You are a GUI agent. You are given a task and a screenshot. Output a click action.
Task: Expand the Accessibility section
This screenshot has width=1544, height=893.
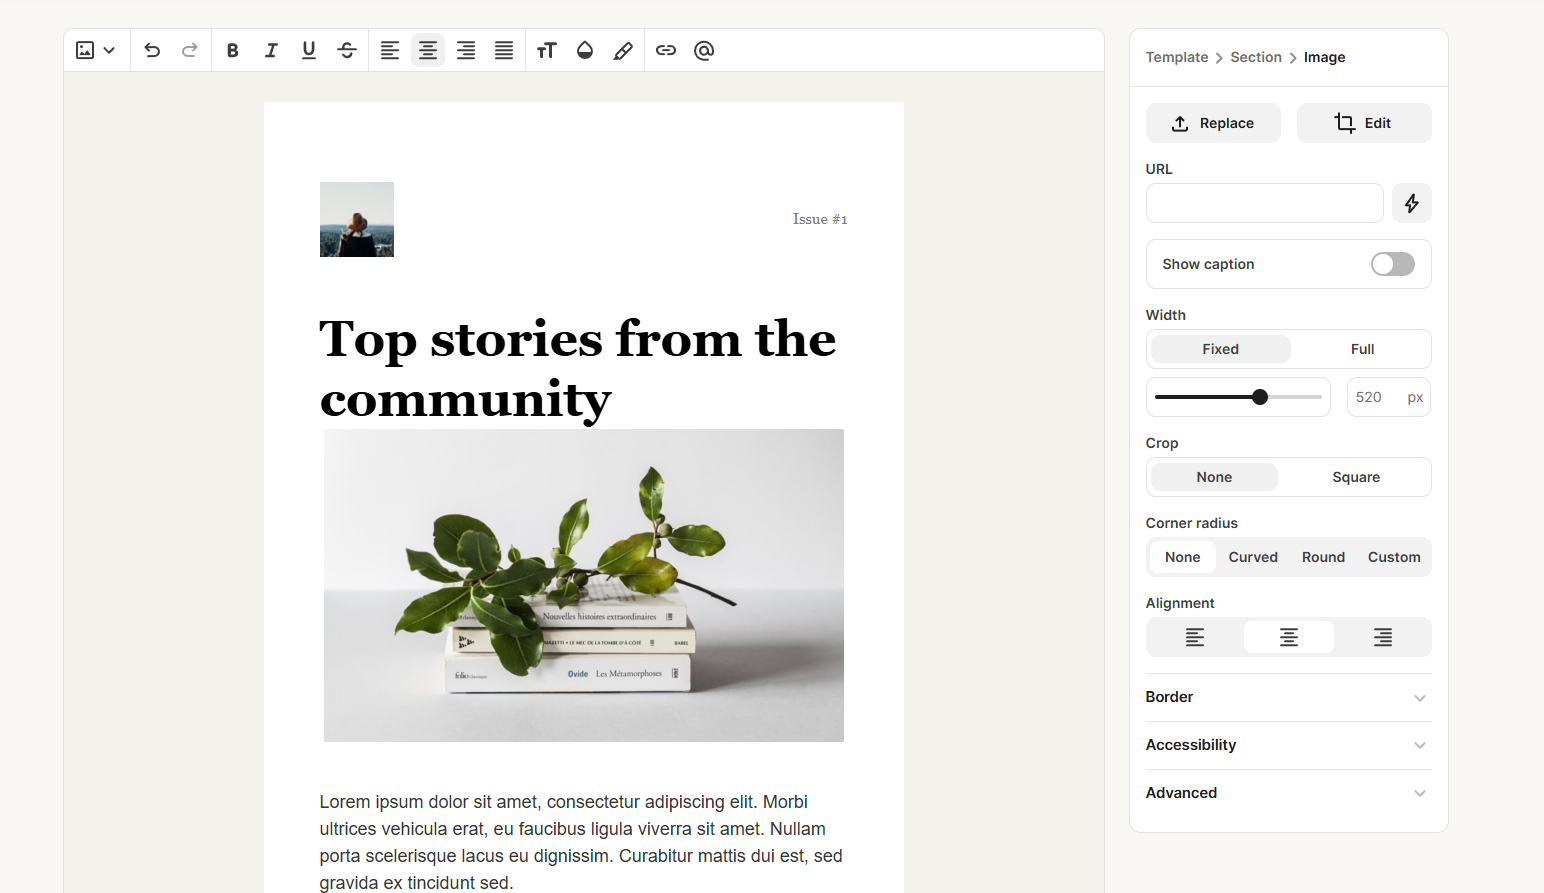[x=1288, y=745]
